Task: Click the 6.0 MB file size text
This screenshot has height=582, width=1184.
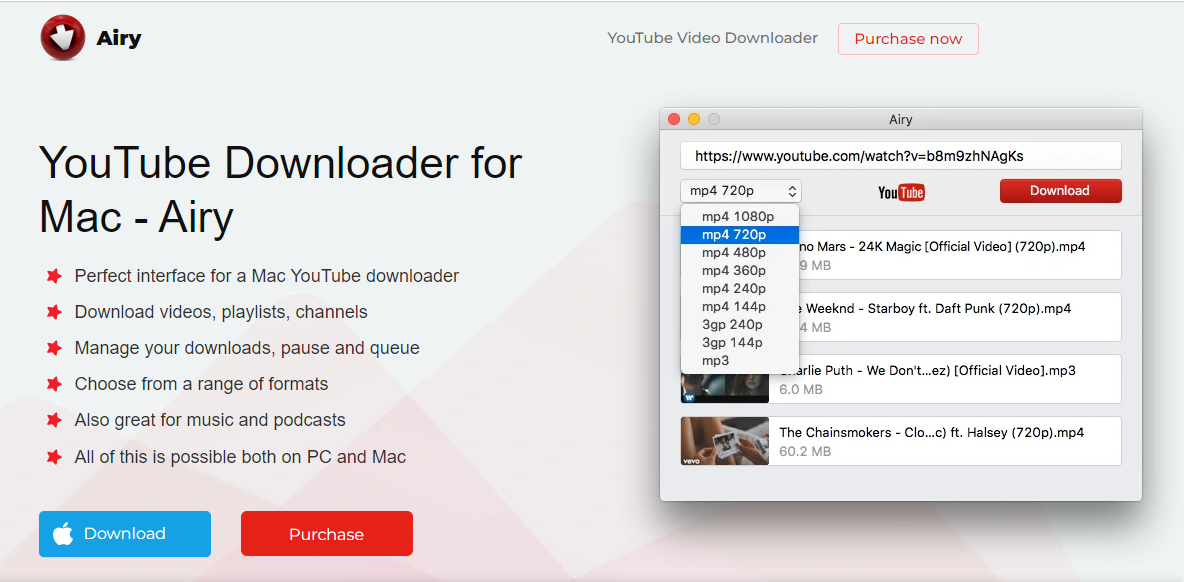Action: 800,390
